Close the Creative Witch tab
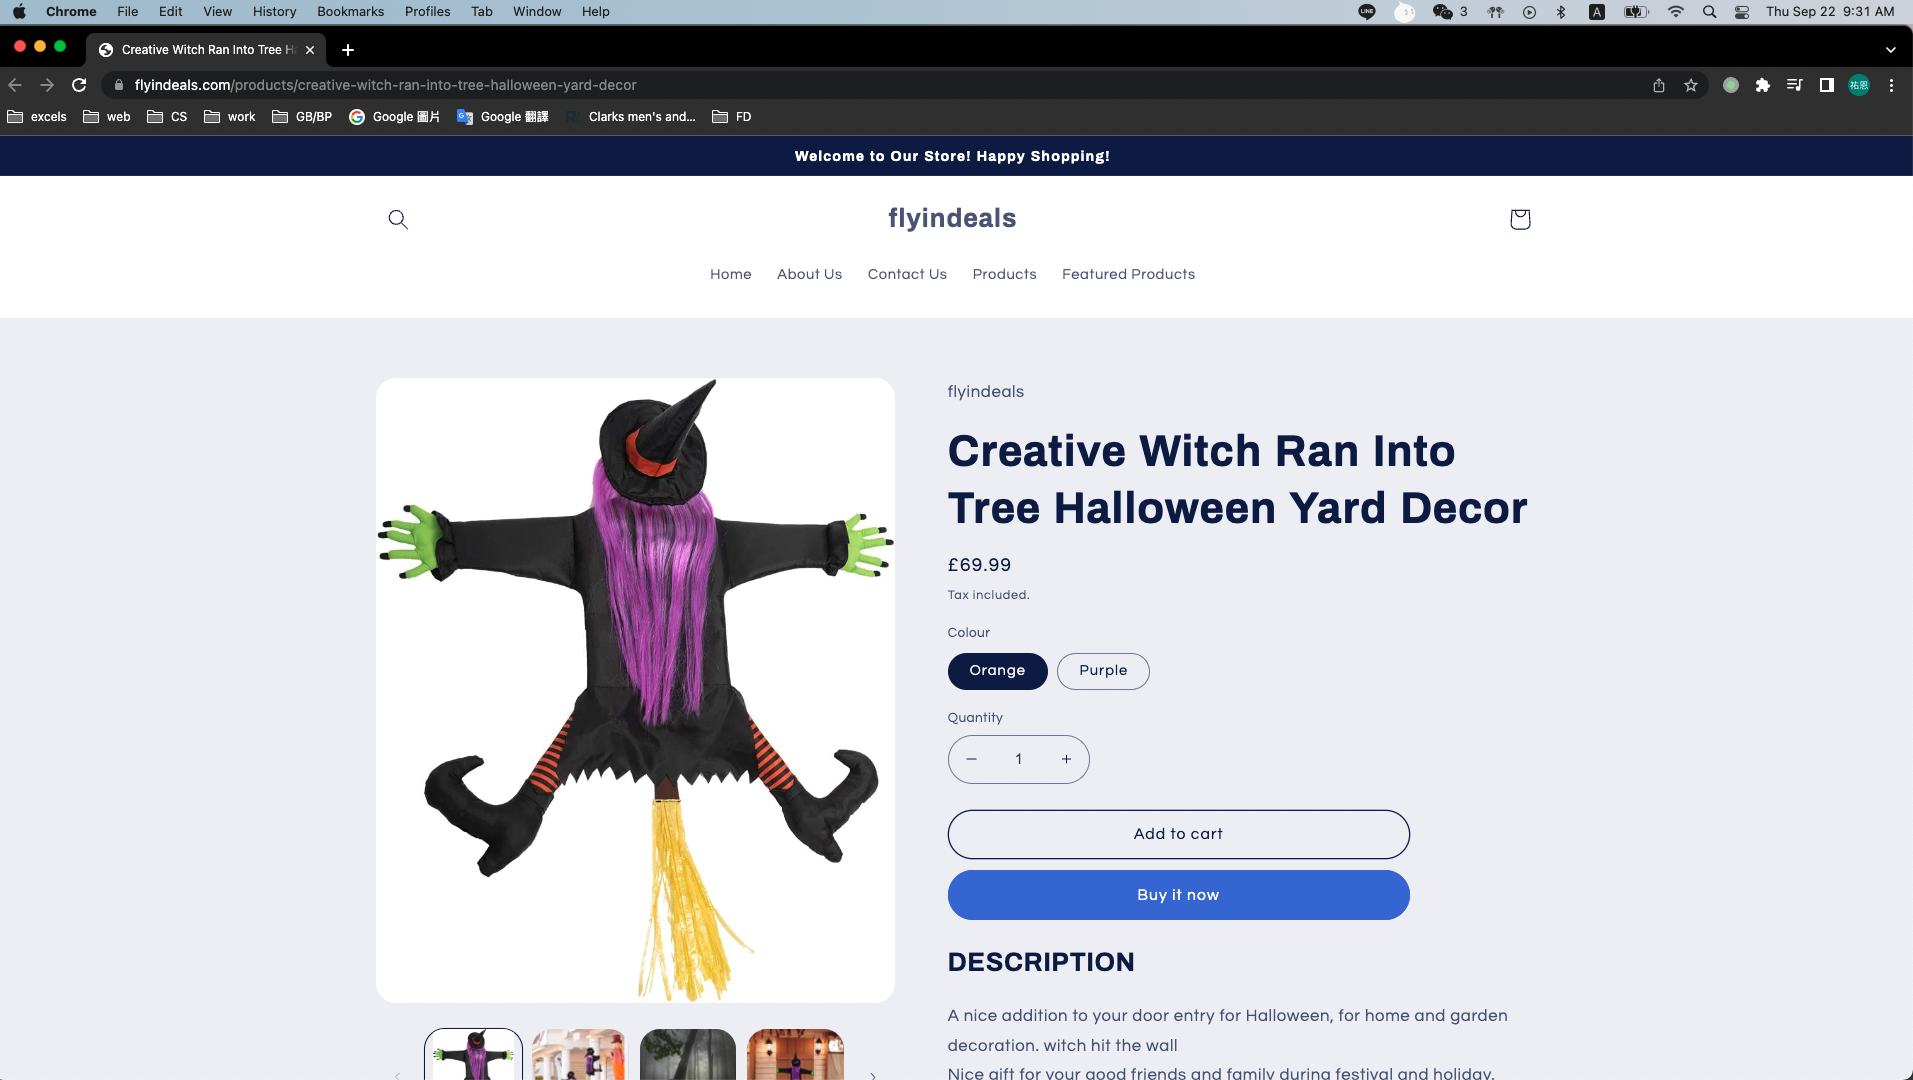 tap(310, 49)
